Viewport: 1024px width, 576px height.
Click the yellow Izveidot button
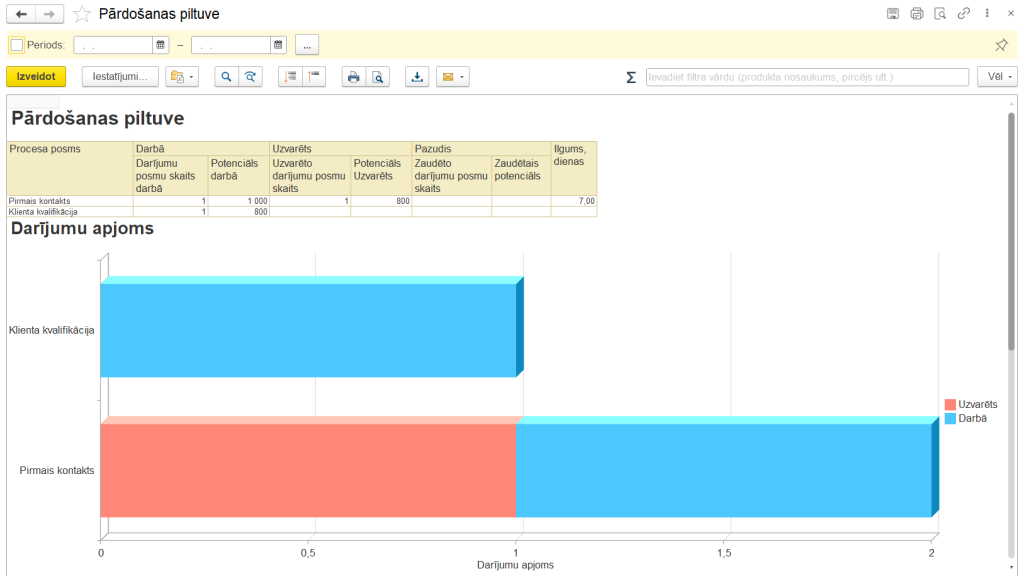36,77
